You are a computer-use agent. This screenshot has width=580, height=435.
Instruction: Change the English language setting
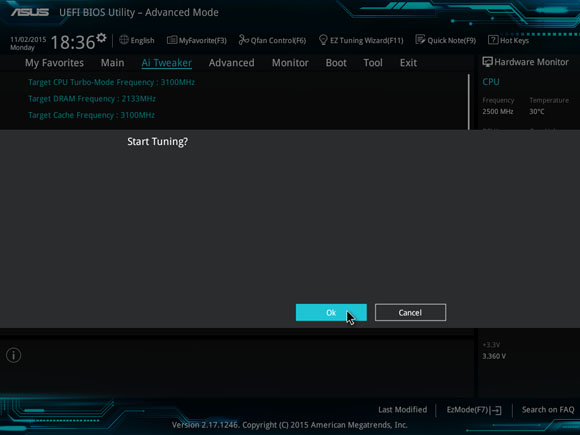point(137,40)
